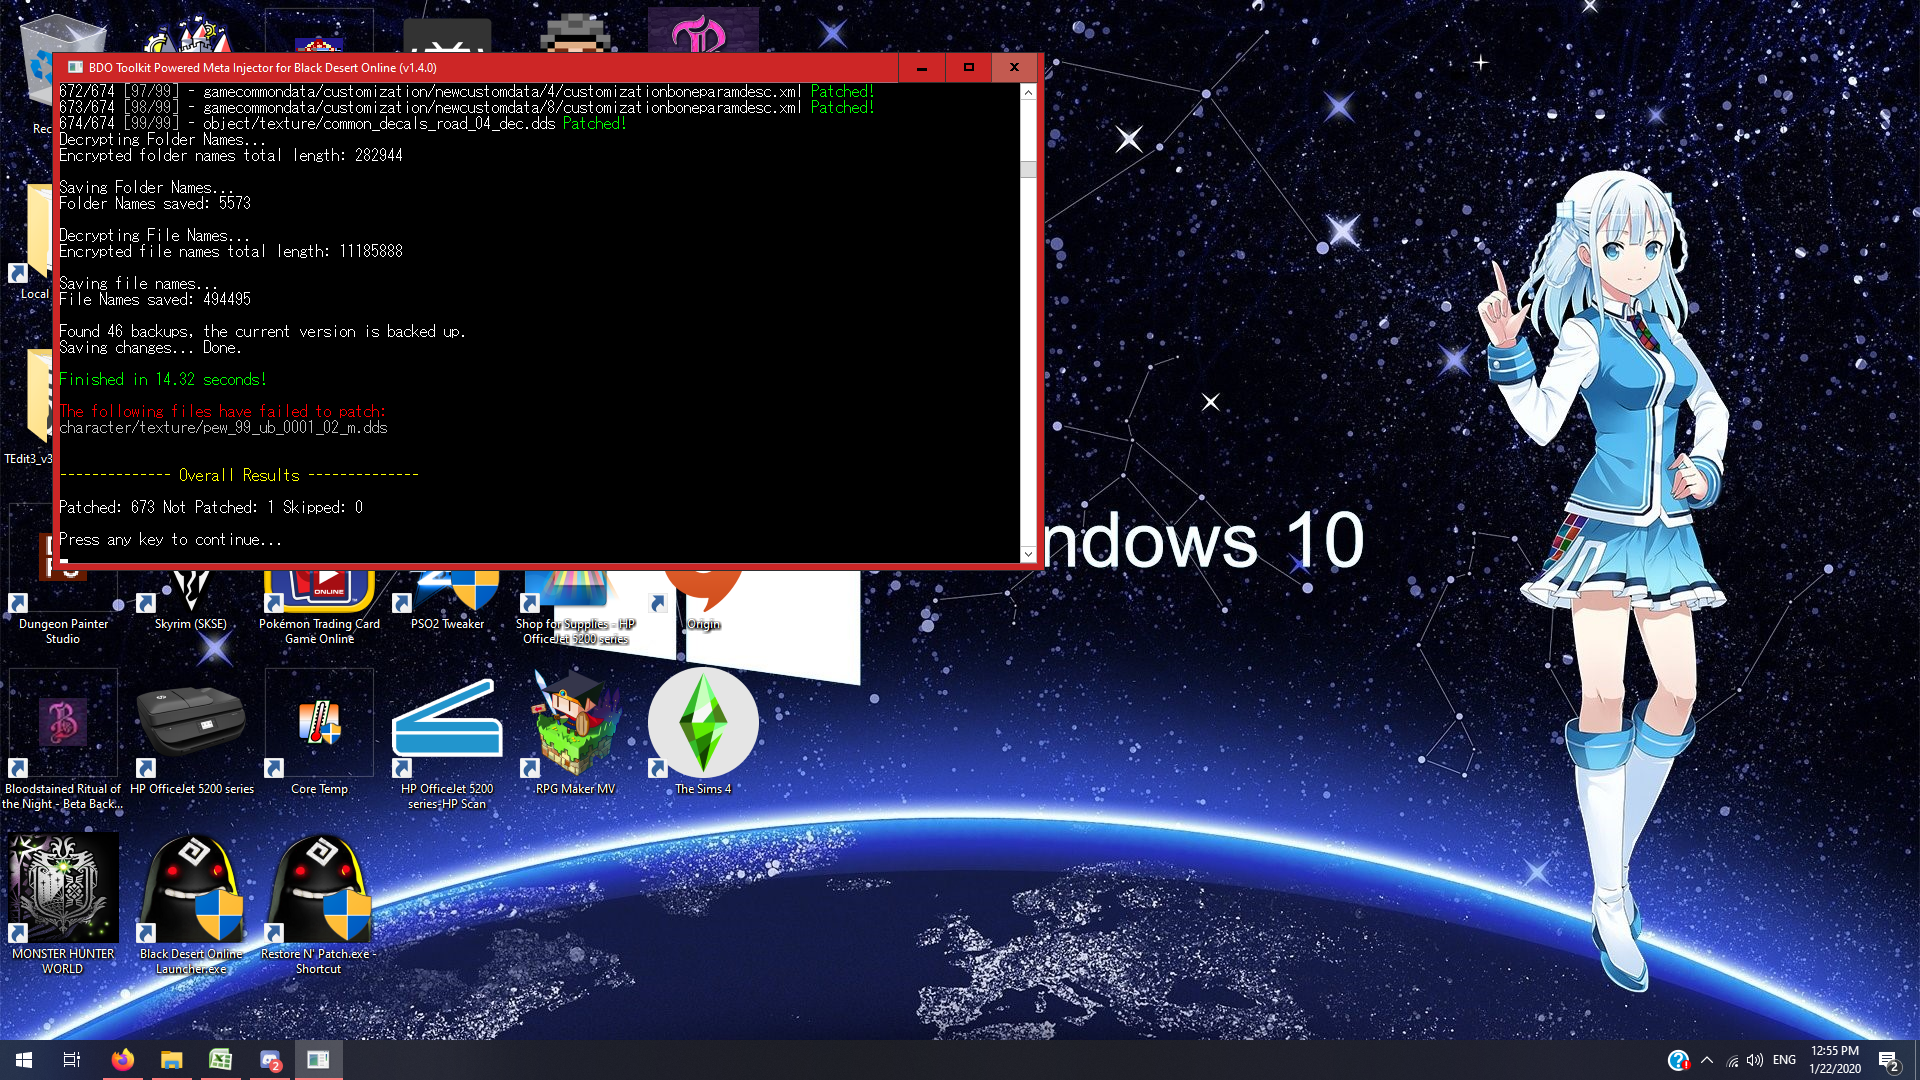Select Dungeon Painter Studio icon
The height and width of the screenshot is (1080, 1920).
coord(63,595)
